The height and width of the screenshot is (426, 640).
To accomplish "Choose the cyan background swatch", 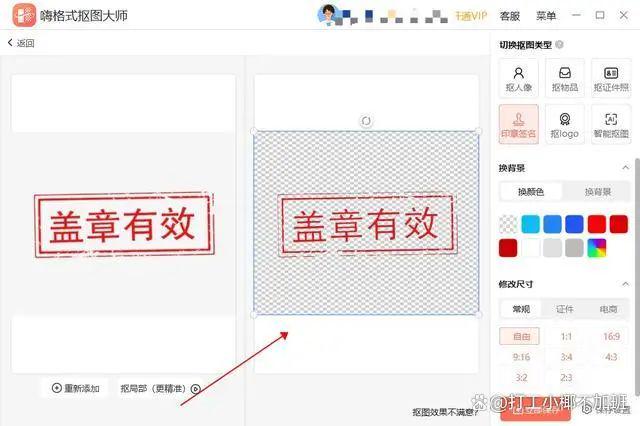I will 530,224.
